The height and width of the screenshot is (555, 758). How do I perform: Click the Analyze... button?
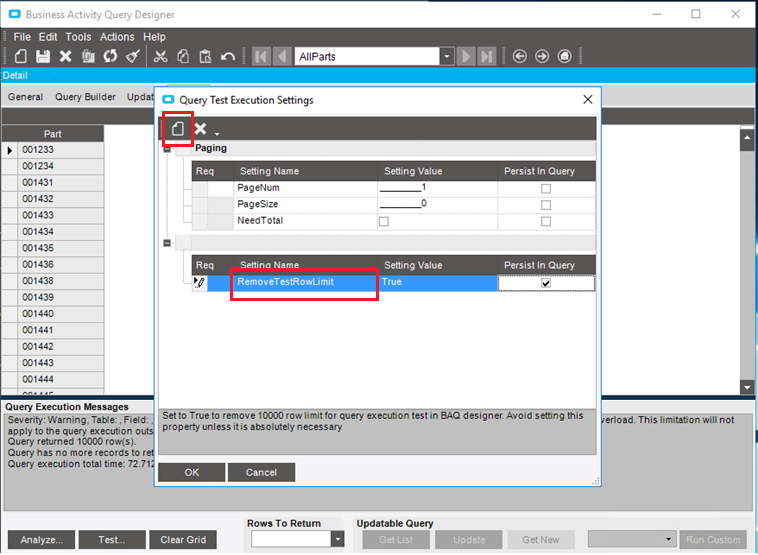pyautogui.click(x=42, y=540)
